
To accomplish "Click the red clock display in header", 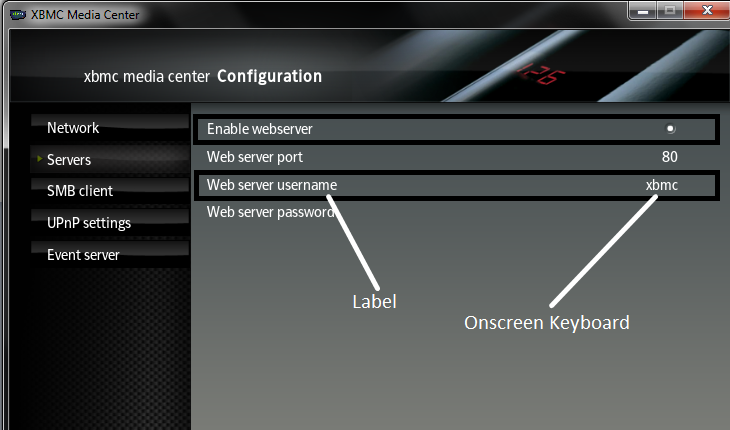I will (541, 74).
